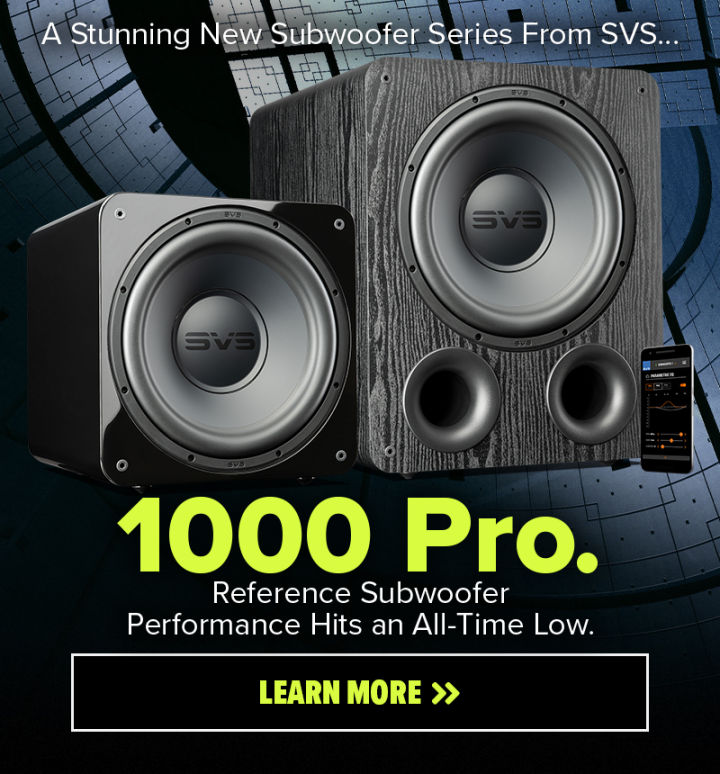Click the double chevron beside LEARN MORE
720x774 pixels.
(446, 693)
